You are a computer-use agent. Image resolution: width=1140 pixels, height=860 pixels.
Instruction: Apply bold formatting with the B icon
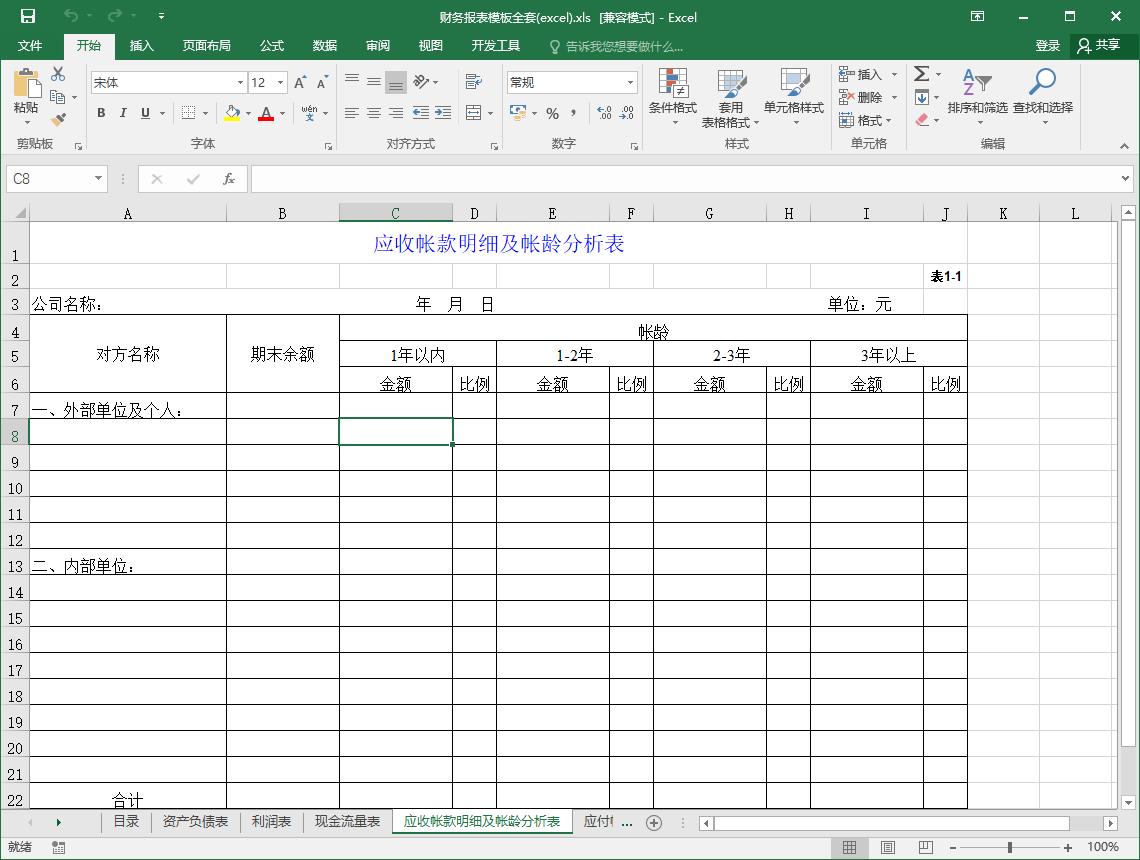click(x=100, y=113)
